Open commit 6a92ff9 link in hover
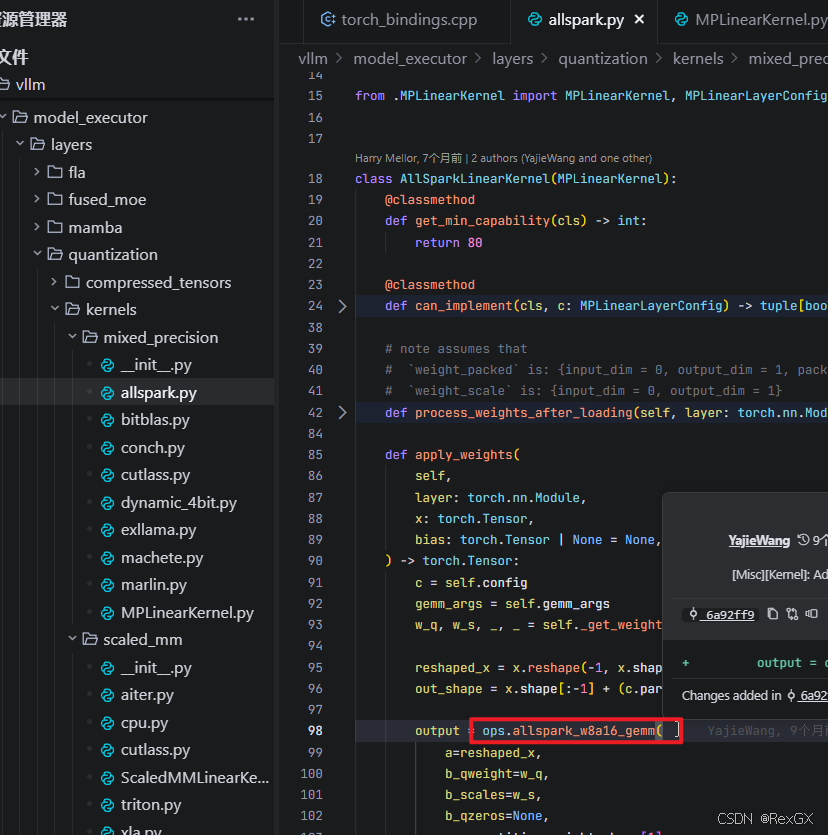This screenshot has width=828, height=835. [724, 615]
